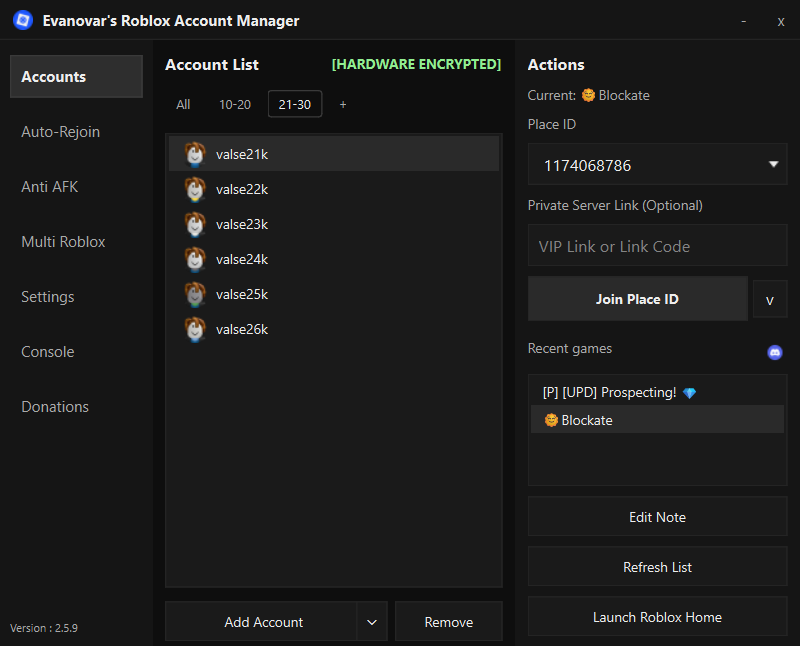Select account name valse22k
The width and height of the screenshot is (800, 646).
click(x=242, y=189)
